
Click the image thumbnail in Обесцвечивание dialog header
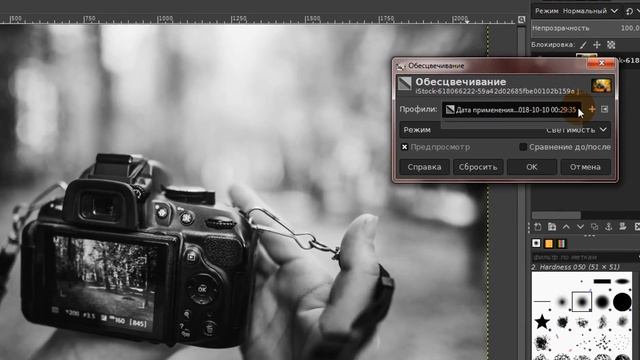[x=601, y=85]
